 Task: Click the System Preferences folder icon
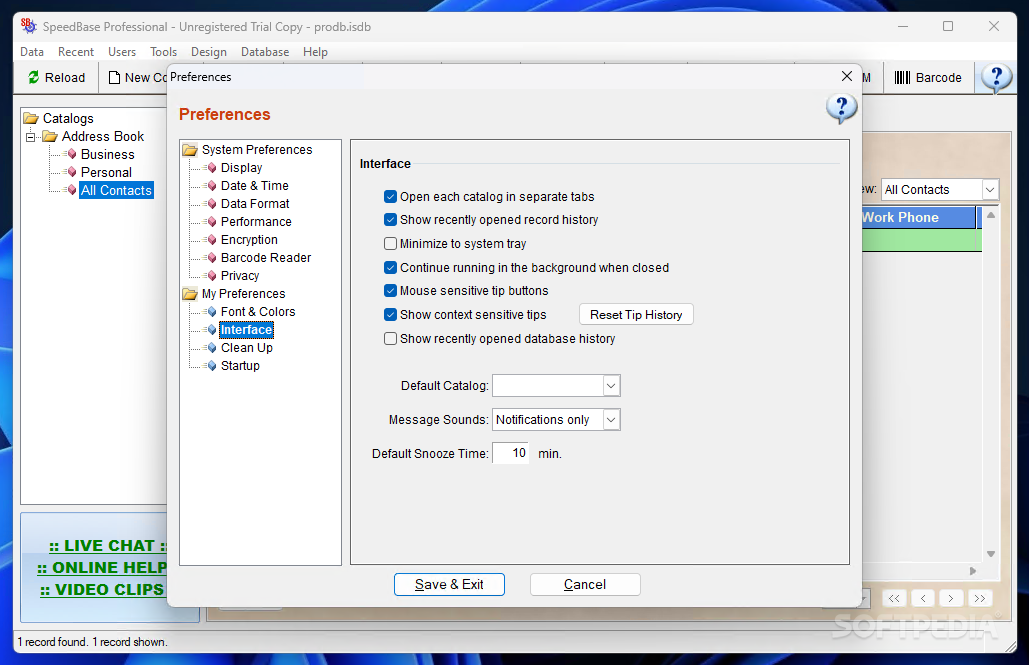pos(190,150)
